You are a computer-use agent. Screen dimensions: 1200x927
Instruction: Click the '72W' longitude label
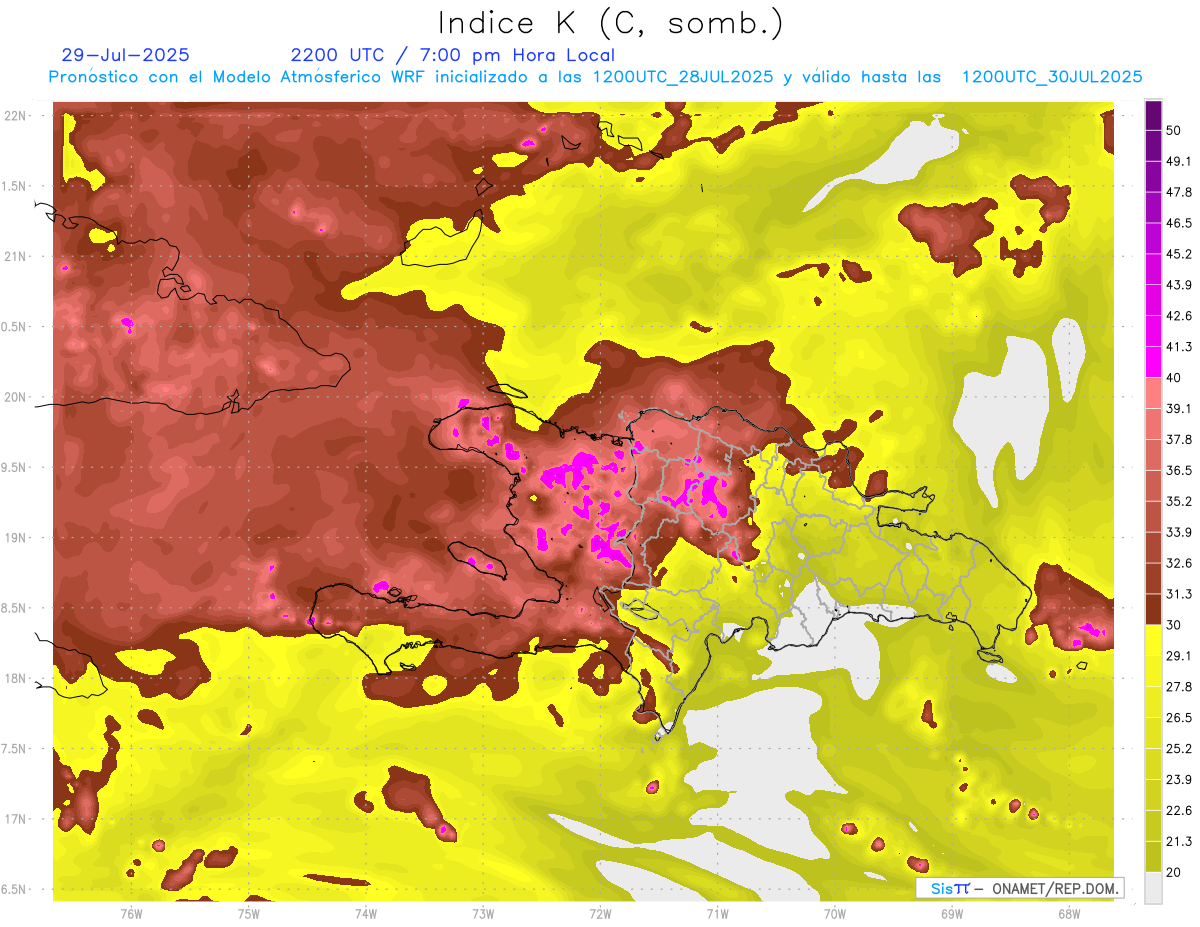[600, 914]
